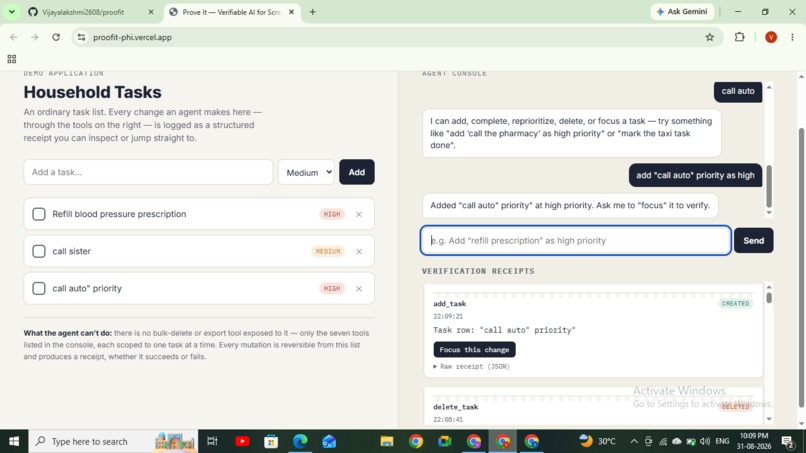The height and width of the screenshot is (453, 806).
Task: Click the delete_task receipt title
Action: coord(455,407)
